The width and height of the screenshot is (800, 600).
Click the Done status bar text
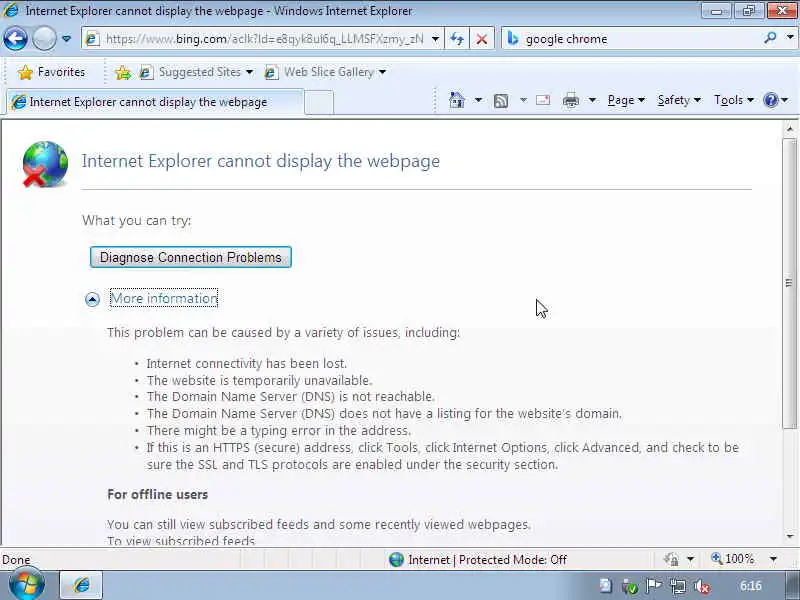click(x=16, y=560)
